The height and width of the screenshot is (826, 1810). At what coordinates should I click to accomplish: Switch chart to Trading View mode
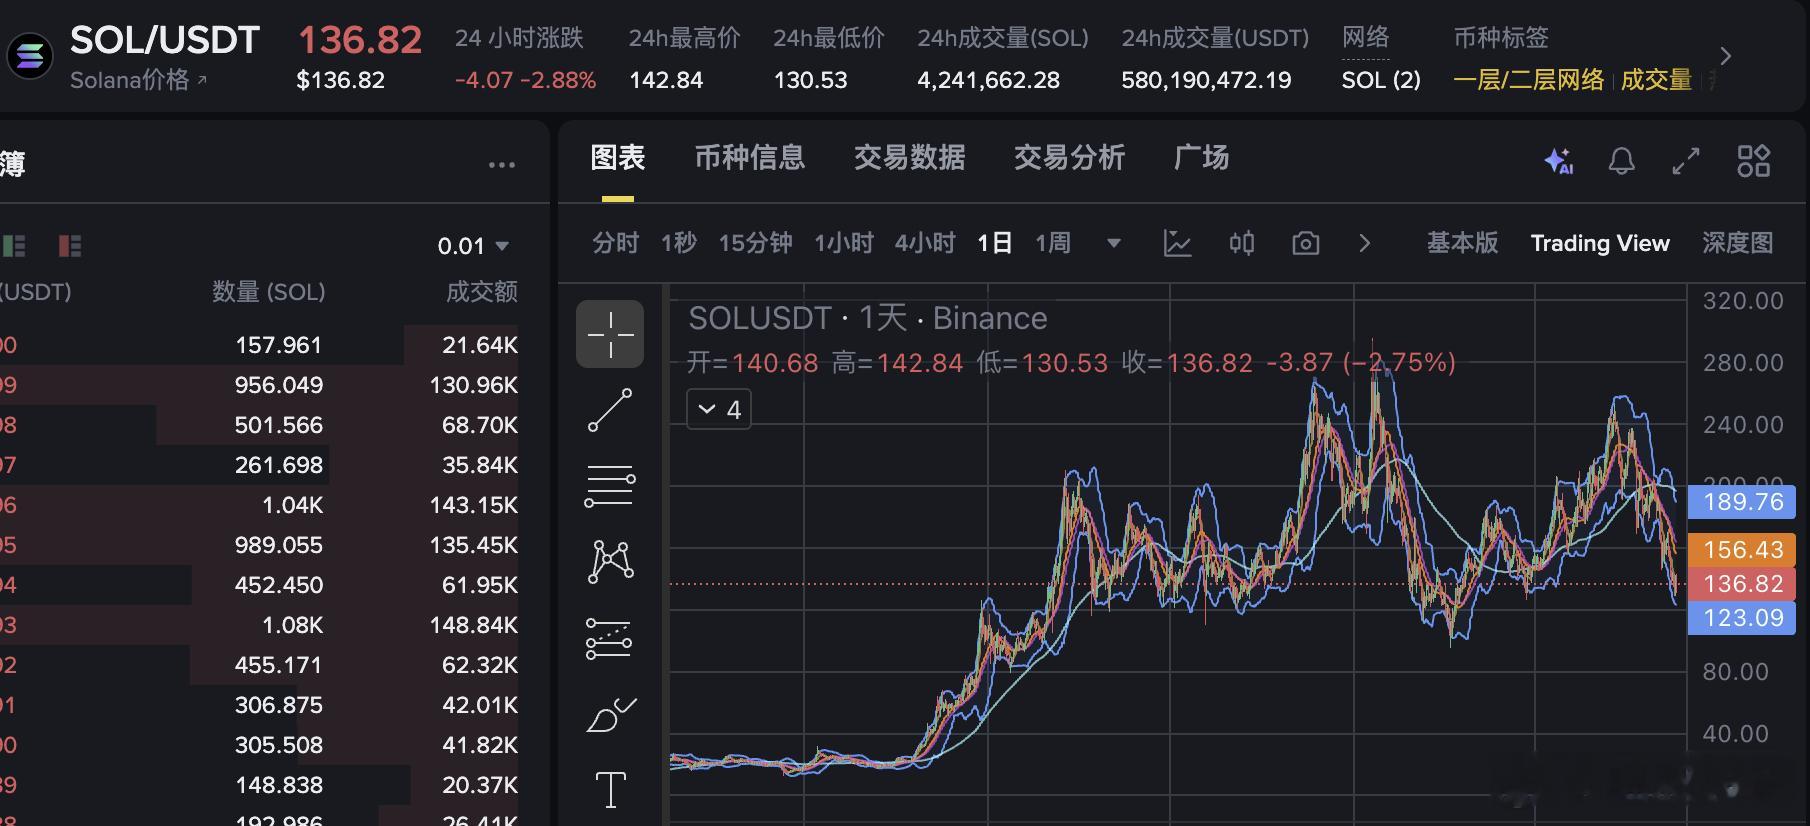click(1600, 243)
